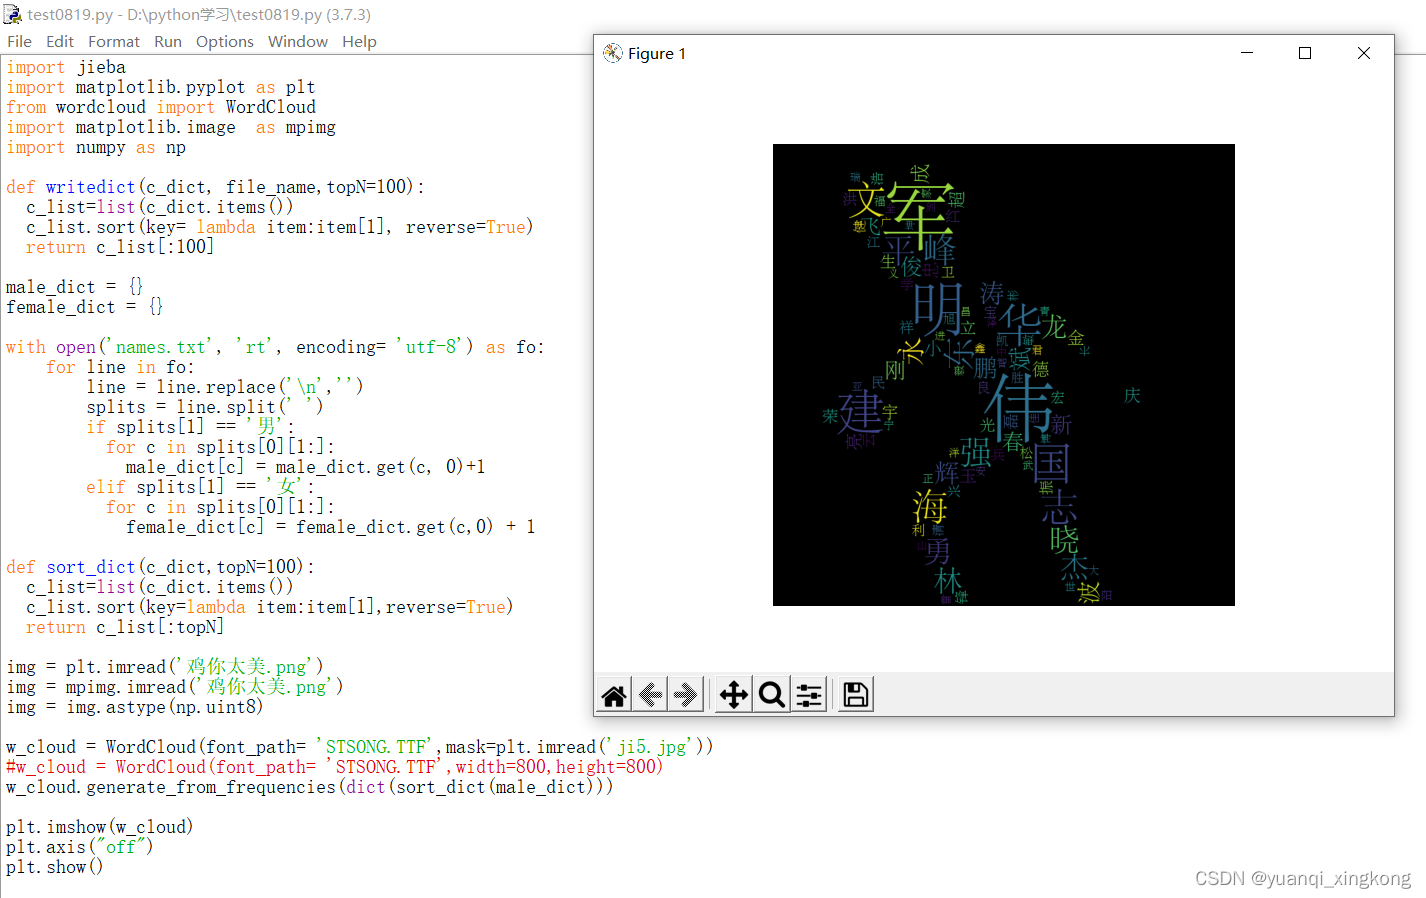Minimize the Figure 1 window
1426x898 pixels.
point(1247,53)
